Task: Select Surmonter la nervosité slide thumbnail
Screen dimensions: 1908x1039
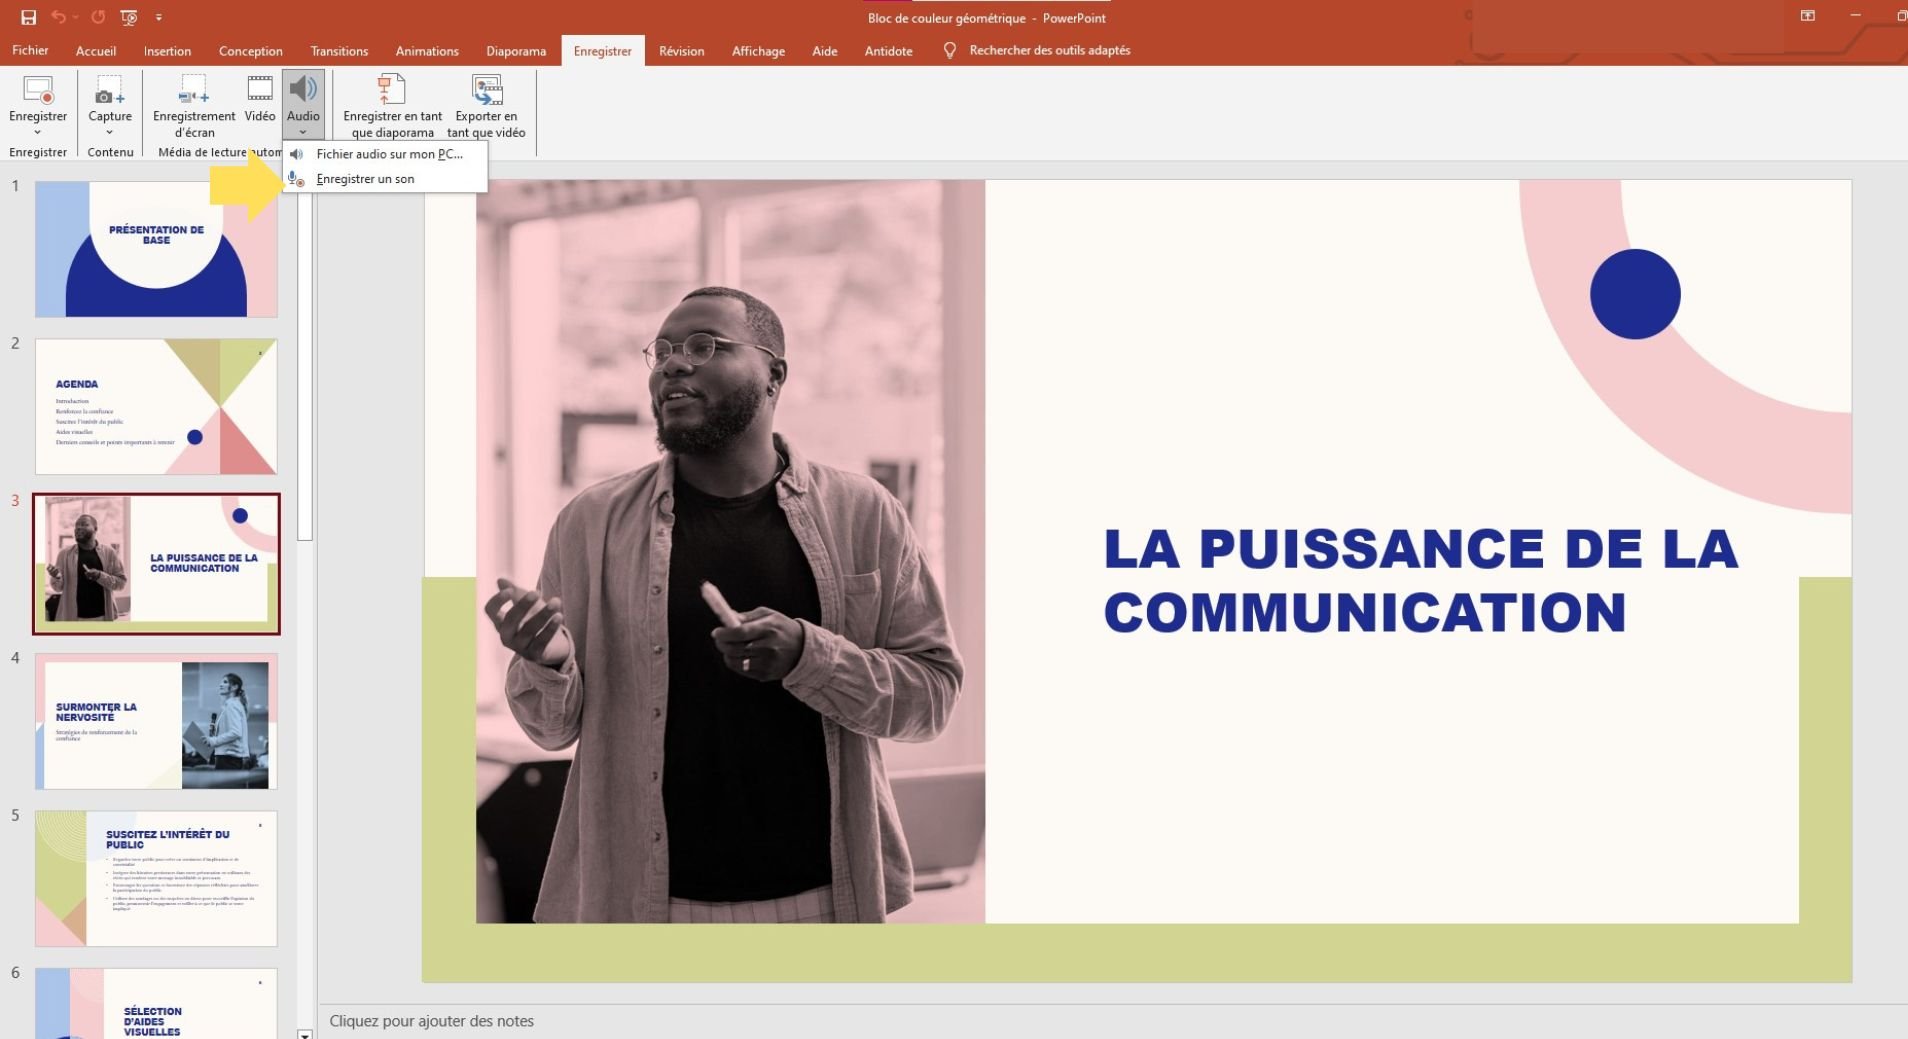Action: coord(156,721)
